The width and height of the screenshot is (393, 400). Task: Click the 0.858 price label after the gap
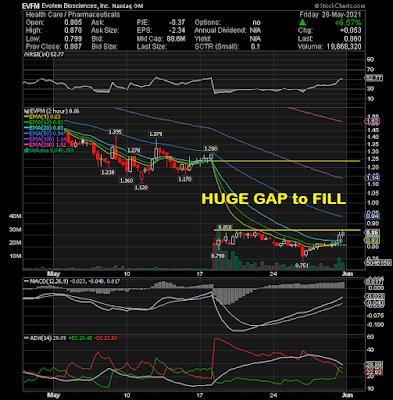click(225, 227)
